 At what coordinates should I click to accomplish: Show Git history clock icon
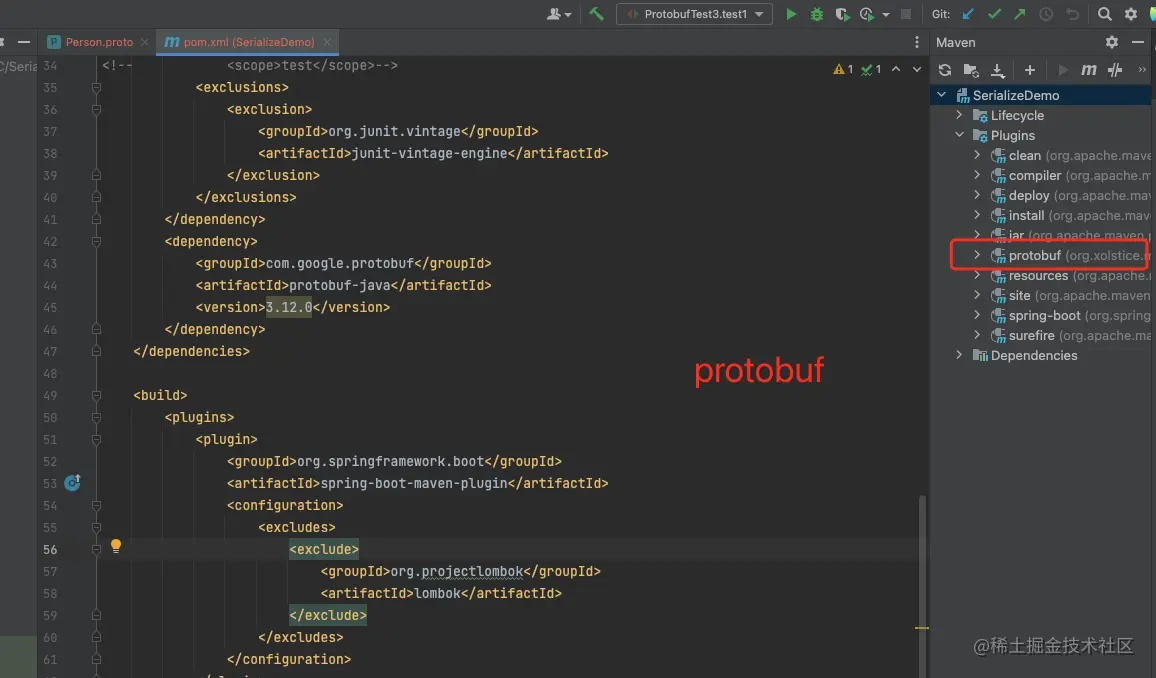pyautogui.click(x=1045, y=14)
